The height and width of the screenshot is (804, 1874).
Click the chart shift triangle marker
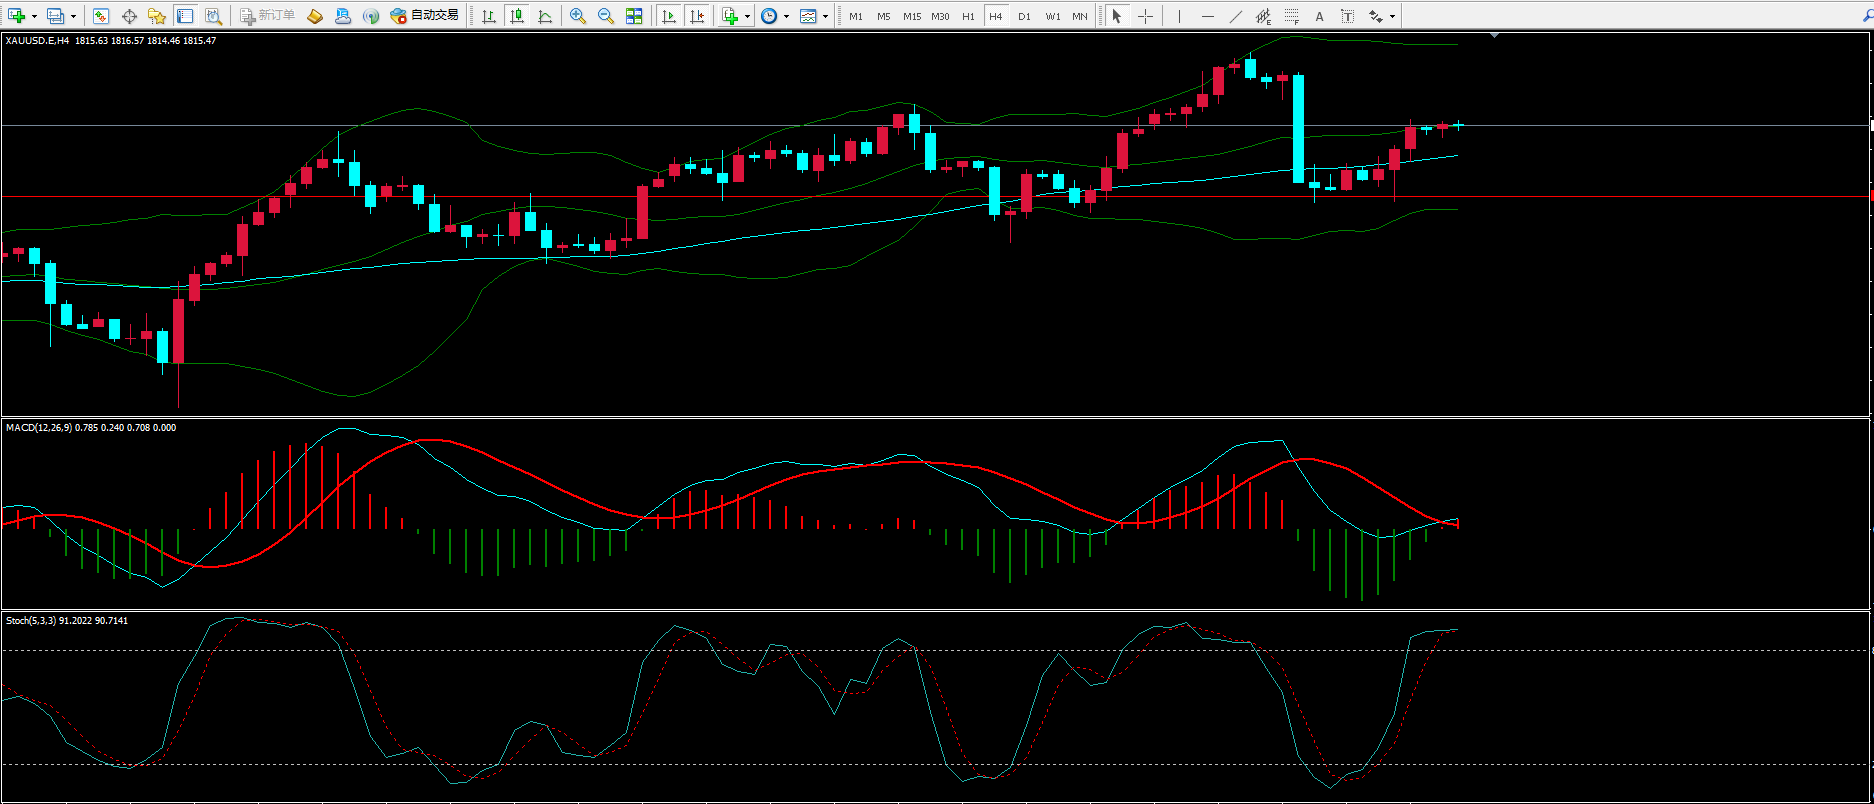pos(1494,36)
